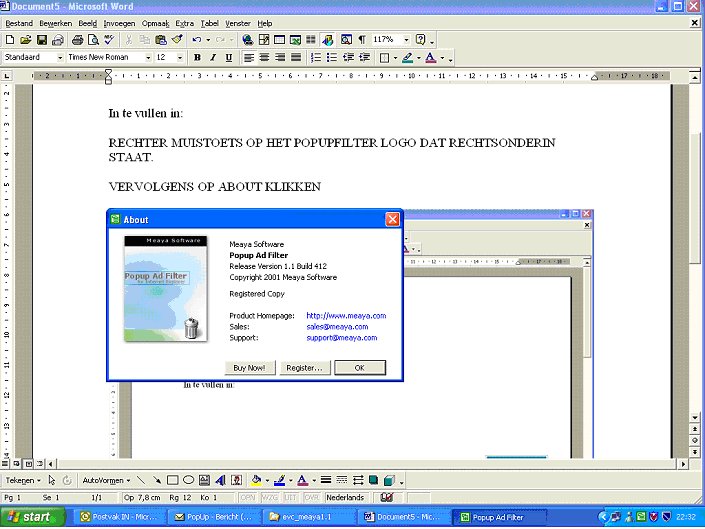Select the Format Painter brush icon
The image size is (705, 529).
coord(177,40)
